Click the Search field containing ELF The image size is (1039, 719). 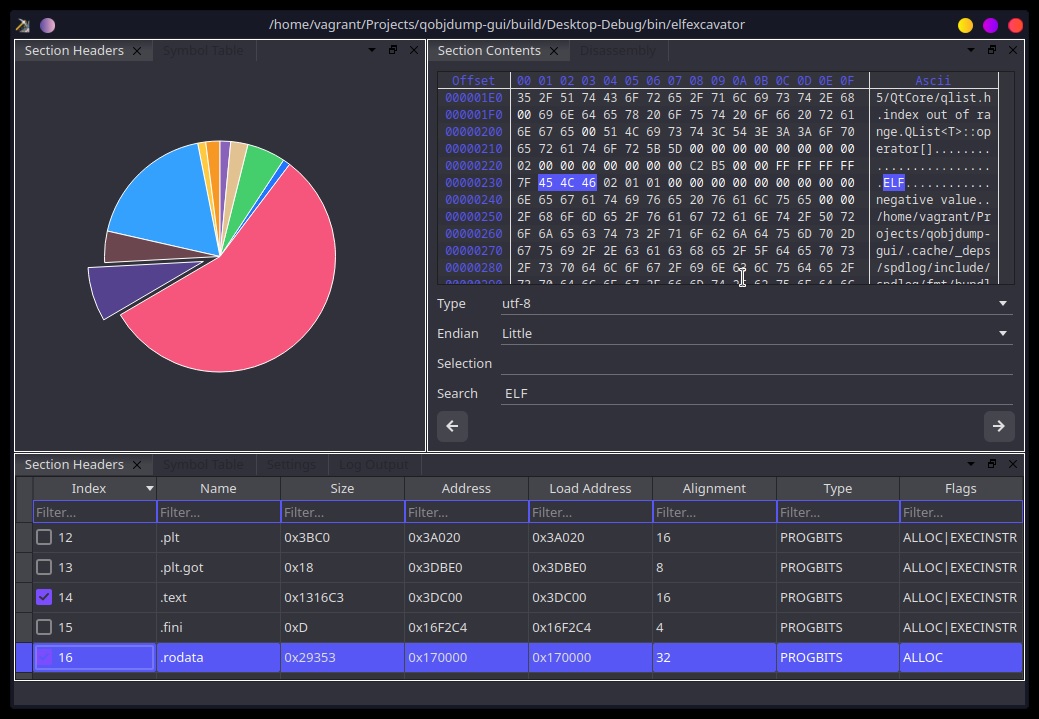[x=756, y=393]
